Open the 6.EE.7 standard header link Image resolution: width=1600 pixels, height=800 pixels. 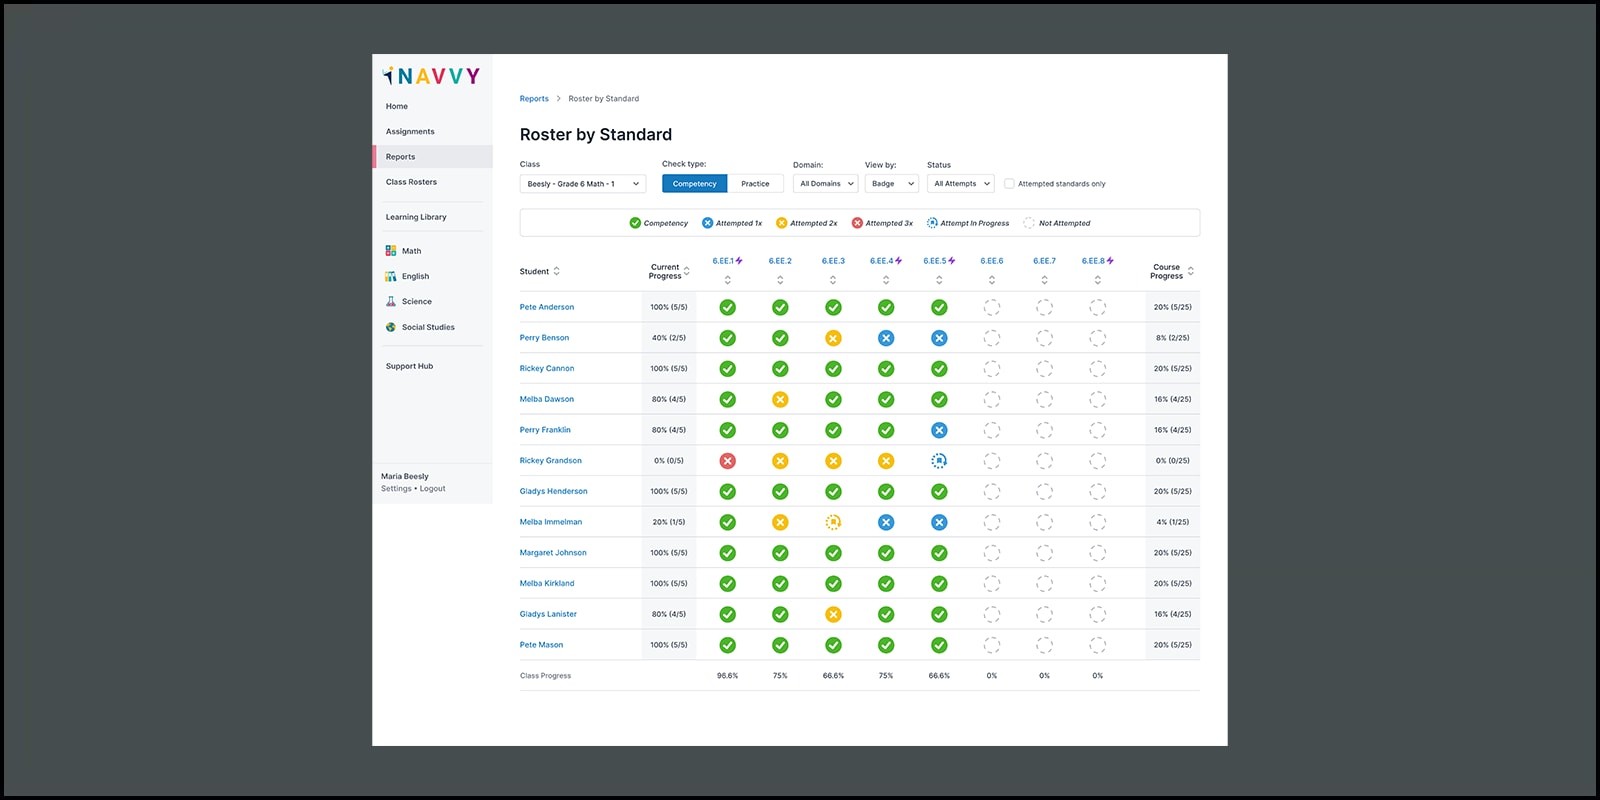point(1045,261)
